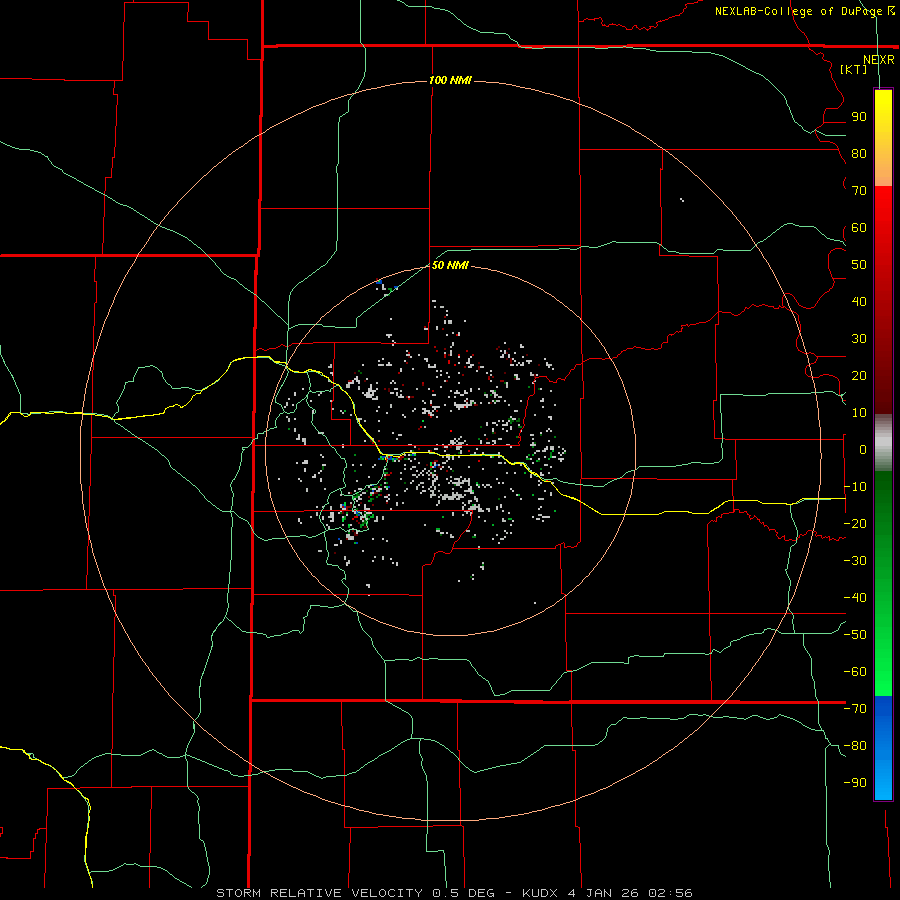Click the positive 90 value on velocity scale
The width and height of the screenshot is (900, 900).
coord(859,117)
